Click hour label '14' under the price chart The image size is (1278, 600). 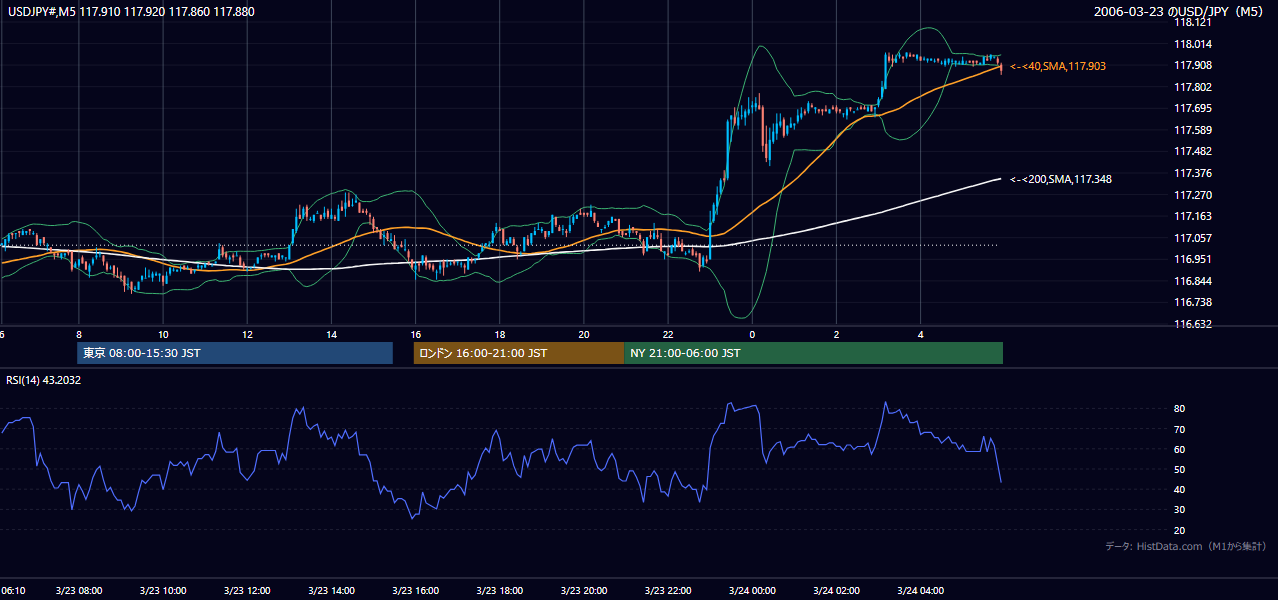click(x=331, y=335)
